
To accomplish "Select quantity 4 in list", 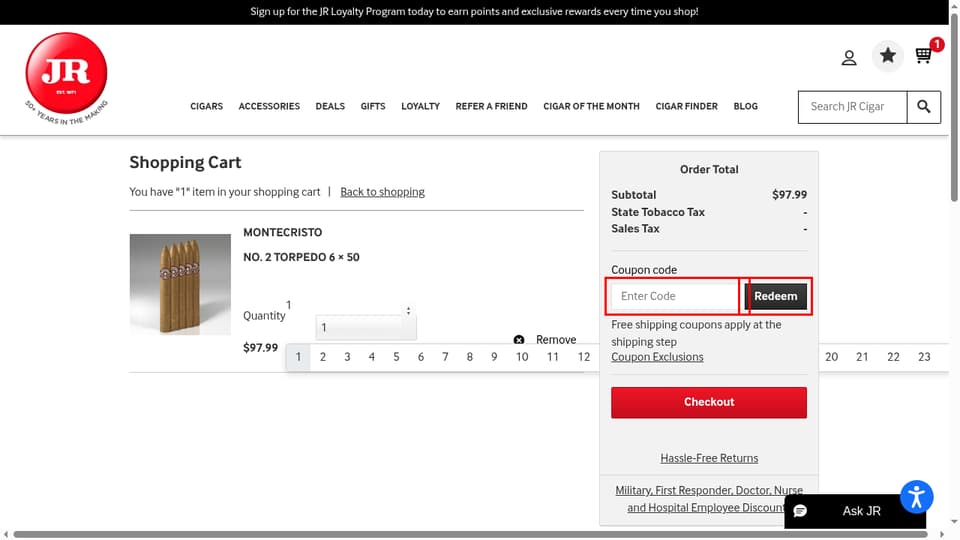I will (372, 357).
